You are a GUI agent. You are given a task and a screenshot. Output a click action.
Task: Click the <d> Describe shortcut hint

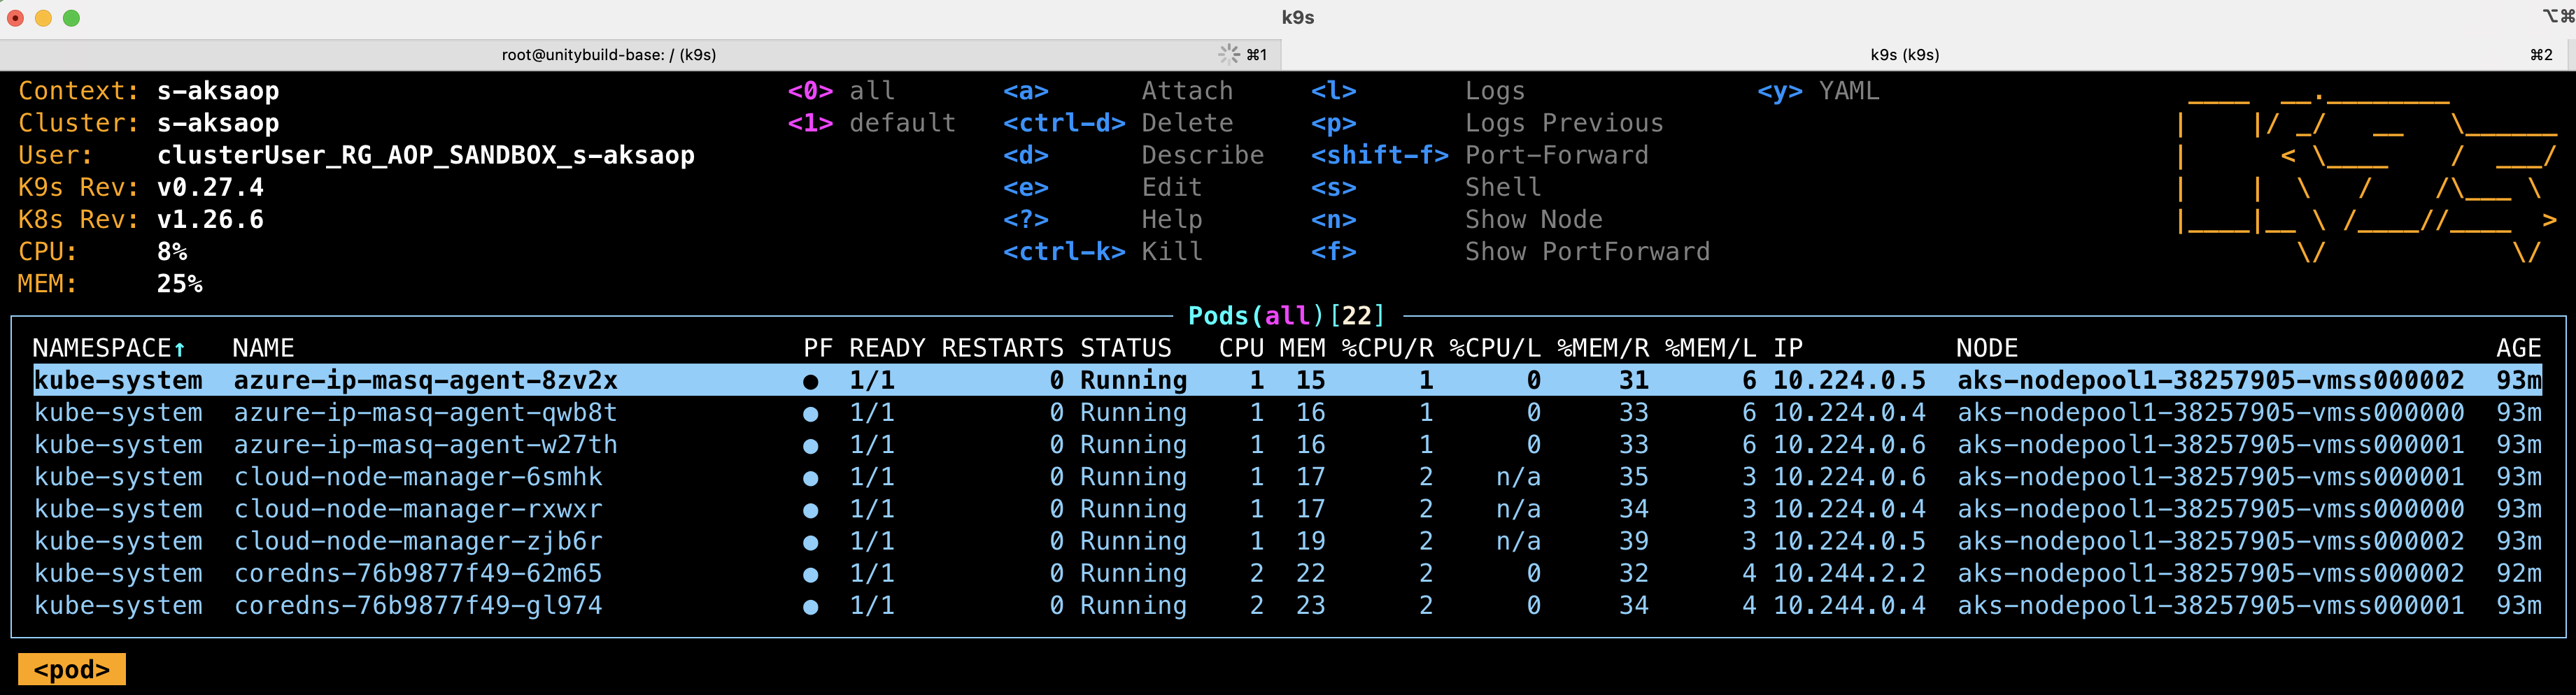(x=1133, y=155)
